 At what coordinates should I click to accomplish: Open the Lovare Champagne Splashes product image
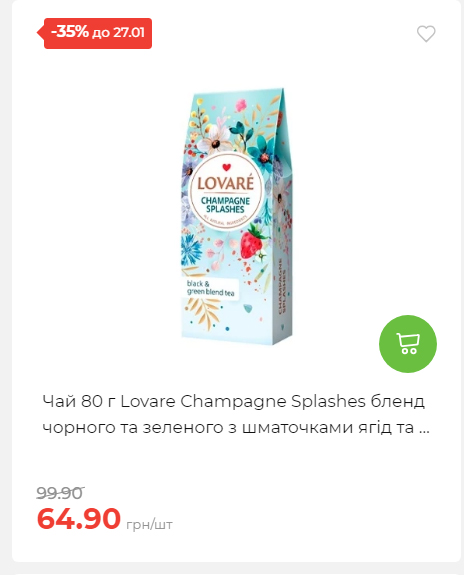[238, 216]
